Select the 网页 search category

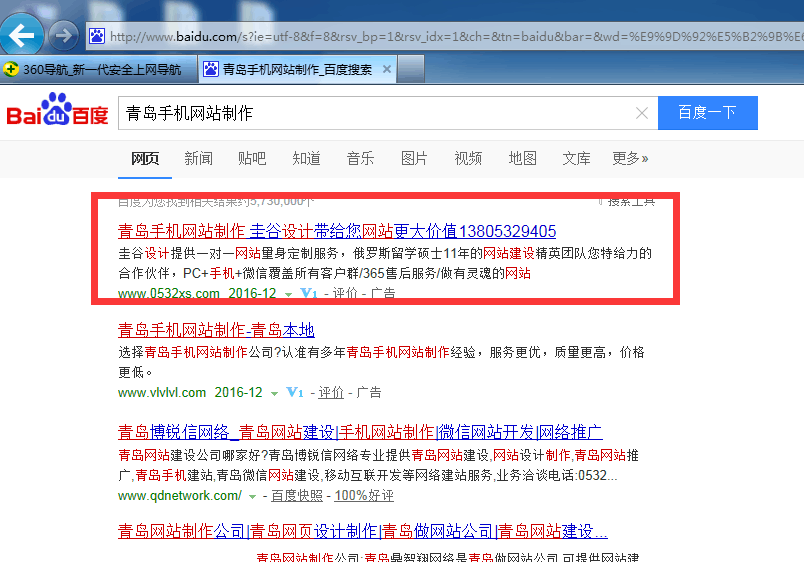point(145,158)
